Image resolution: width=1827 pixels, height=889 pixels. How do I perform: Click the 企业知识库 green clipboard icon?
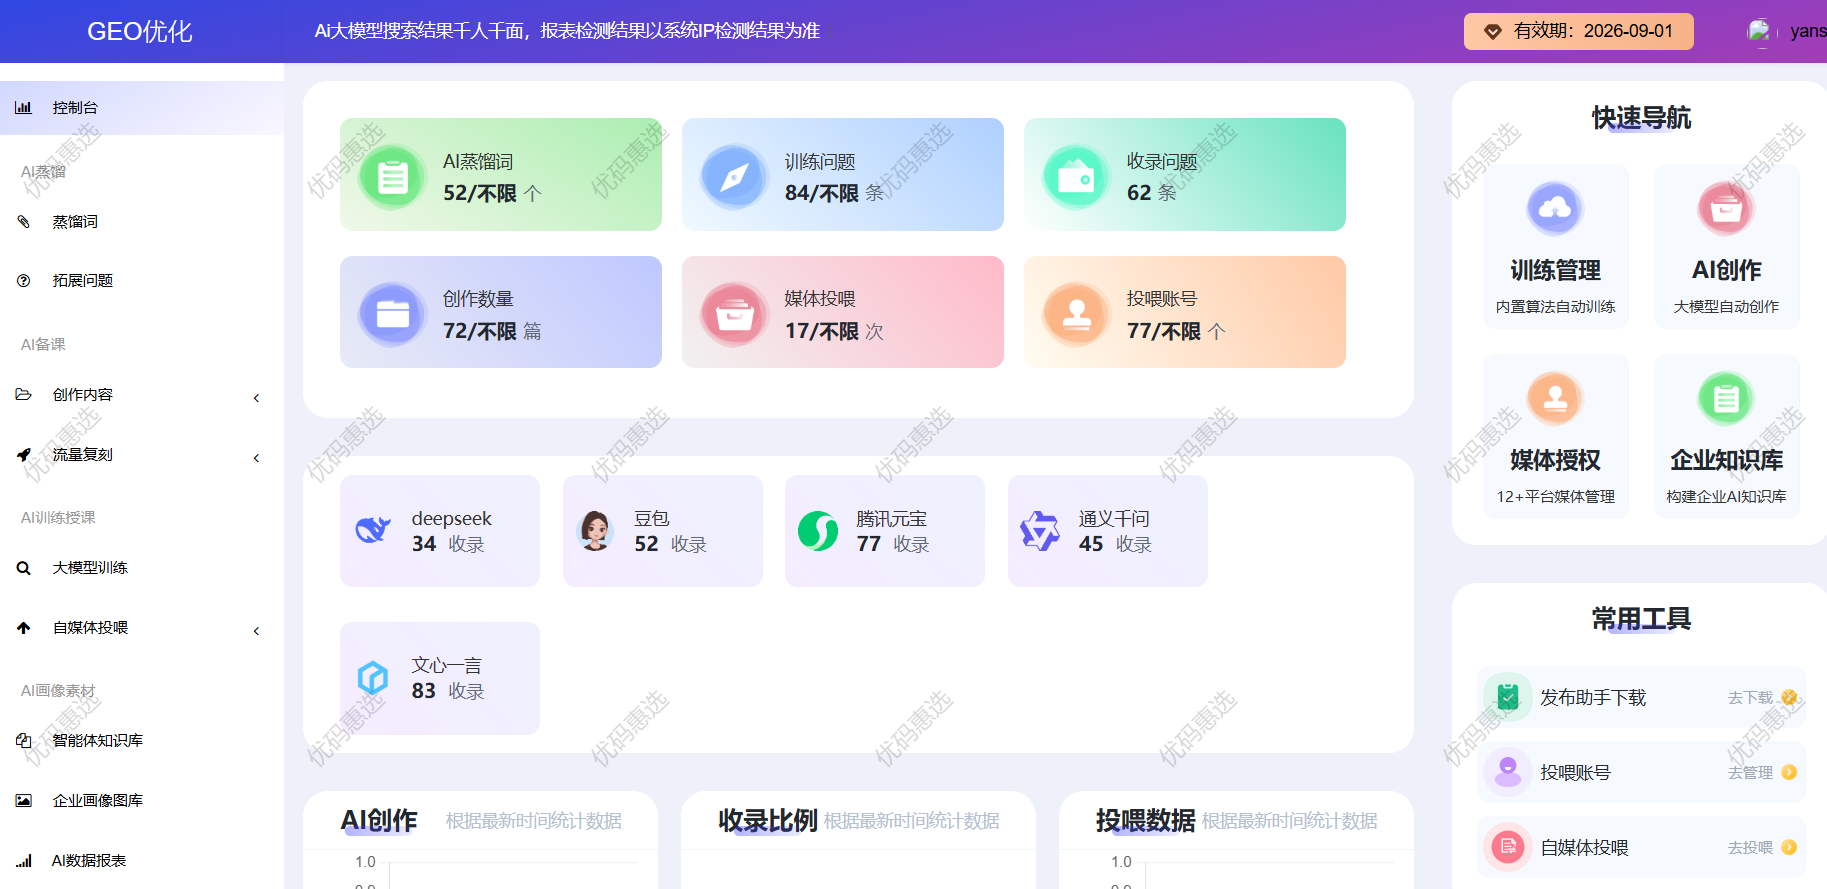tap(1726, 398)
